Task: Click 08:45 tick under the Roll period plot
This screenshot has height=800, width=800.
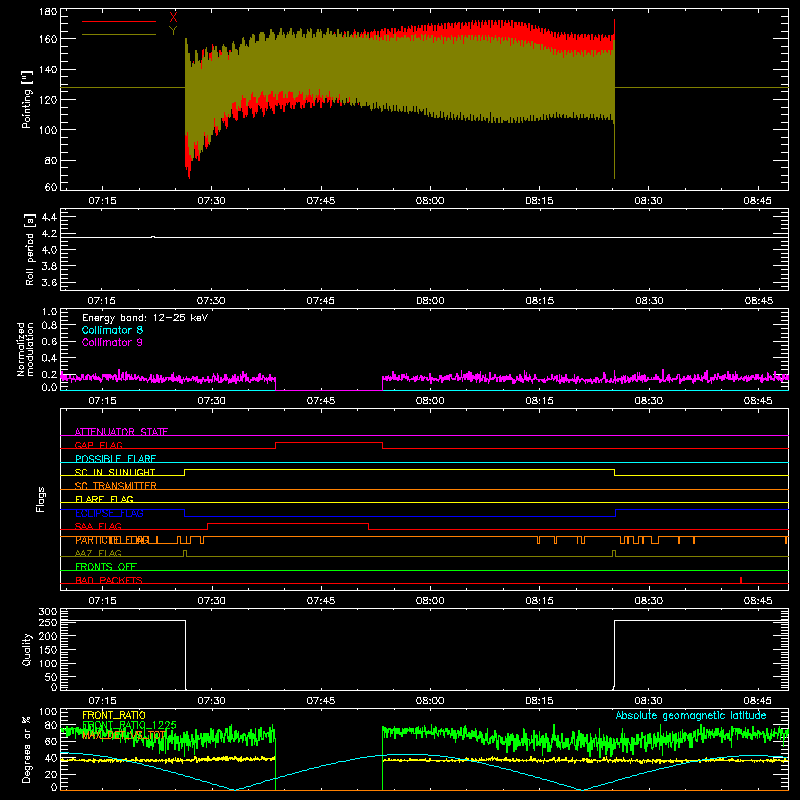Action: [x=758, y=301]
